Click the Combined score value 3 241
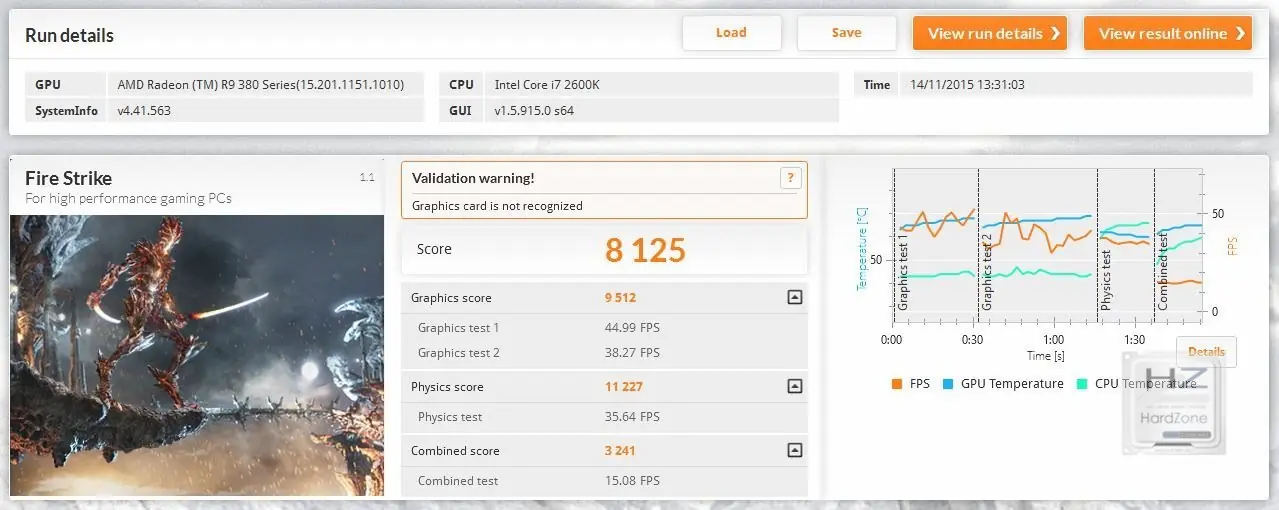Screen dimensions: 1279x510 [x=620, y=450]
